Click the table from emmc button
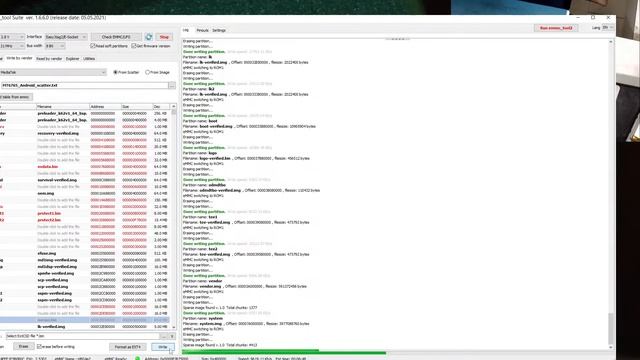The height and width of the screenshot is (360, 640). [16, 97]
